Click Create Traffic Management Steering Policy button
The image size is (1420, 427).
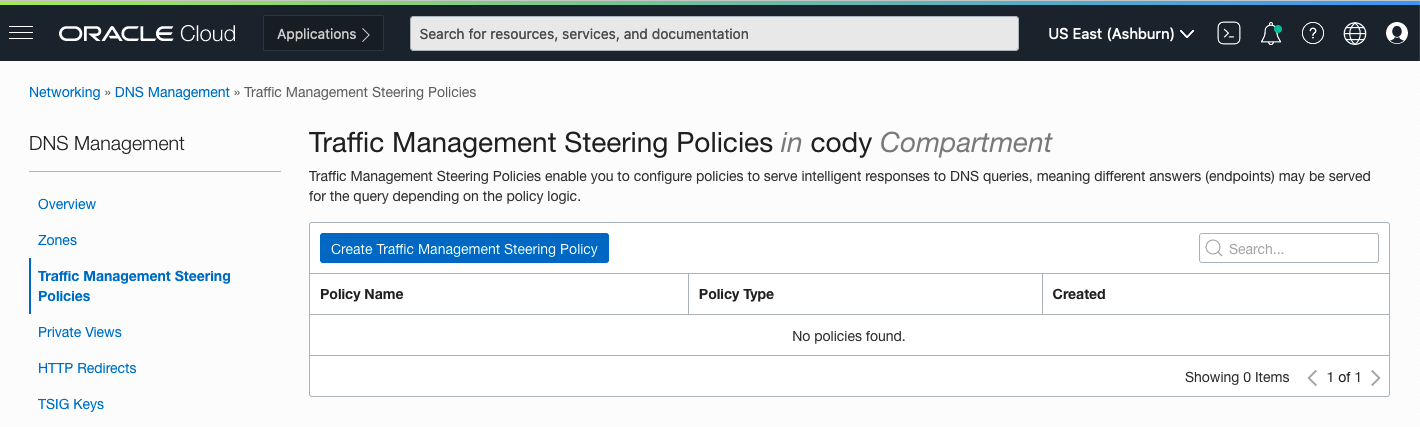click(464, 249)
